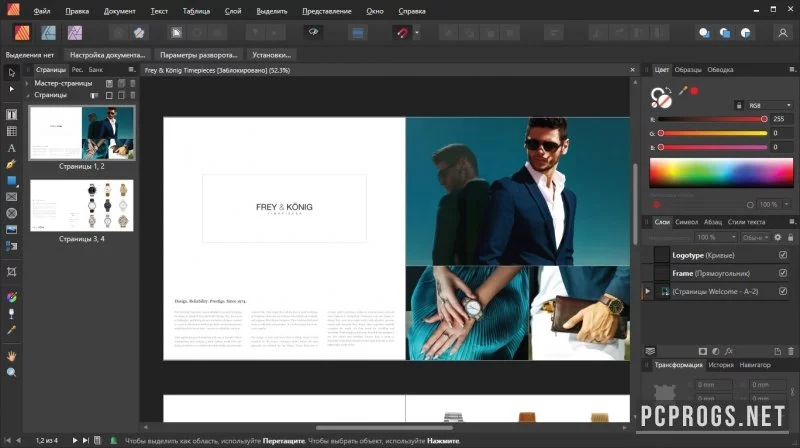
Task: Select the Picture Frame Ellipse tool
Action: (11, 213)
